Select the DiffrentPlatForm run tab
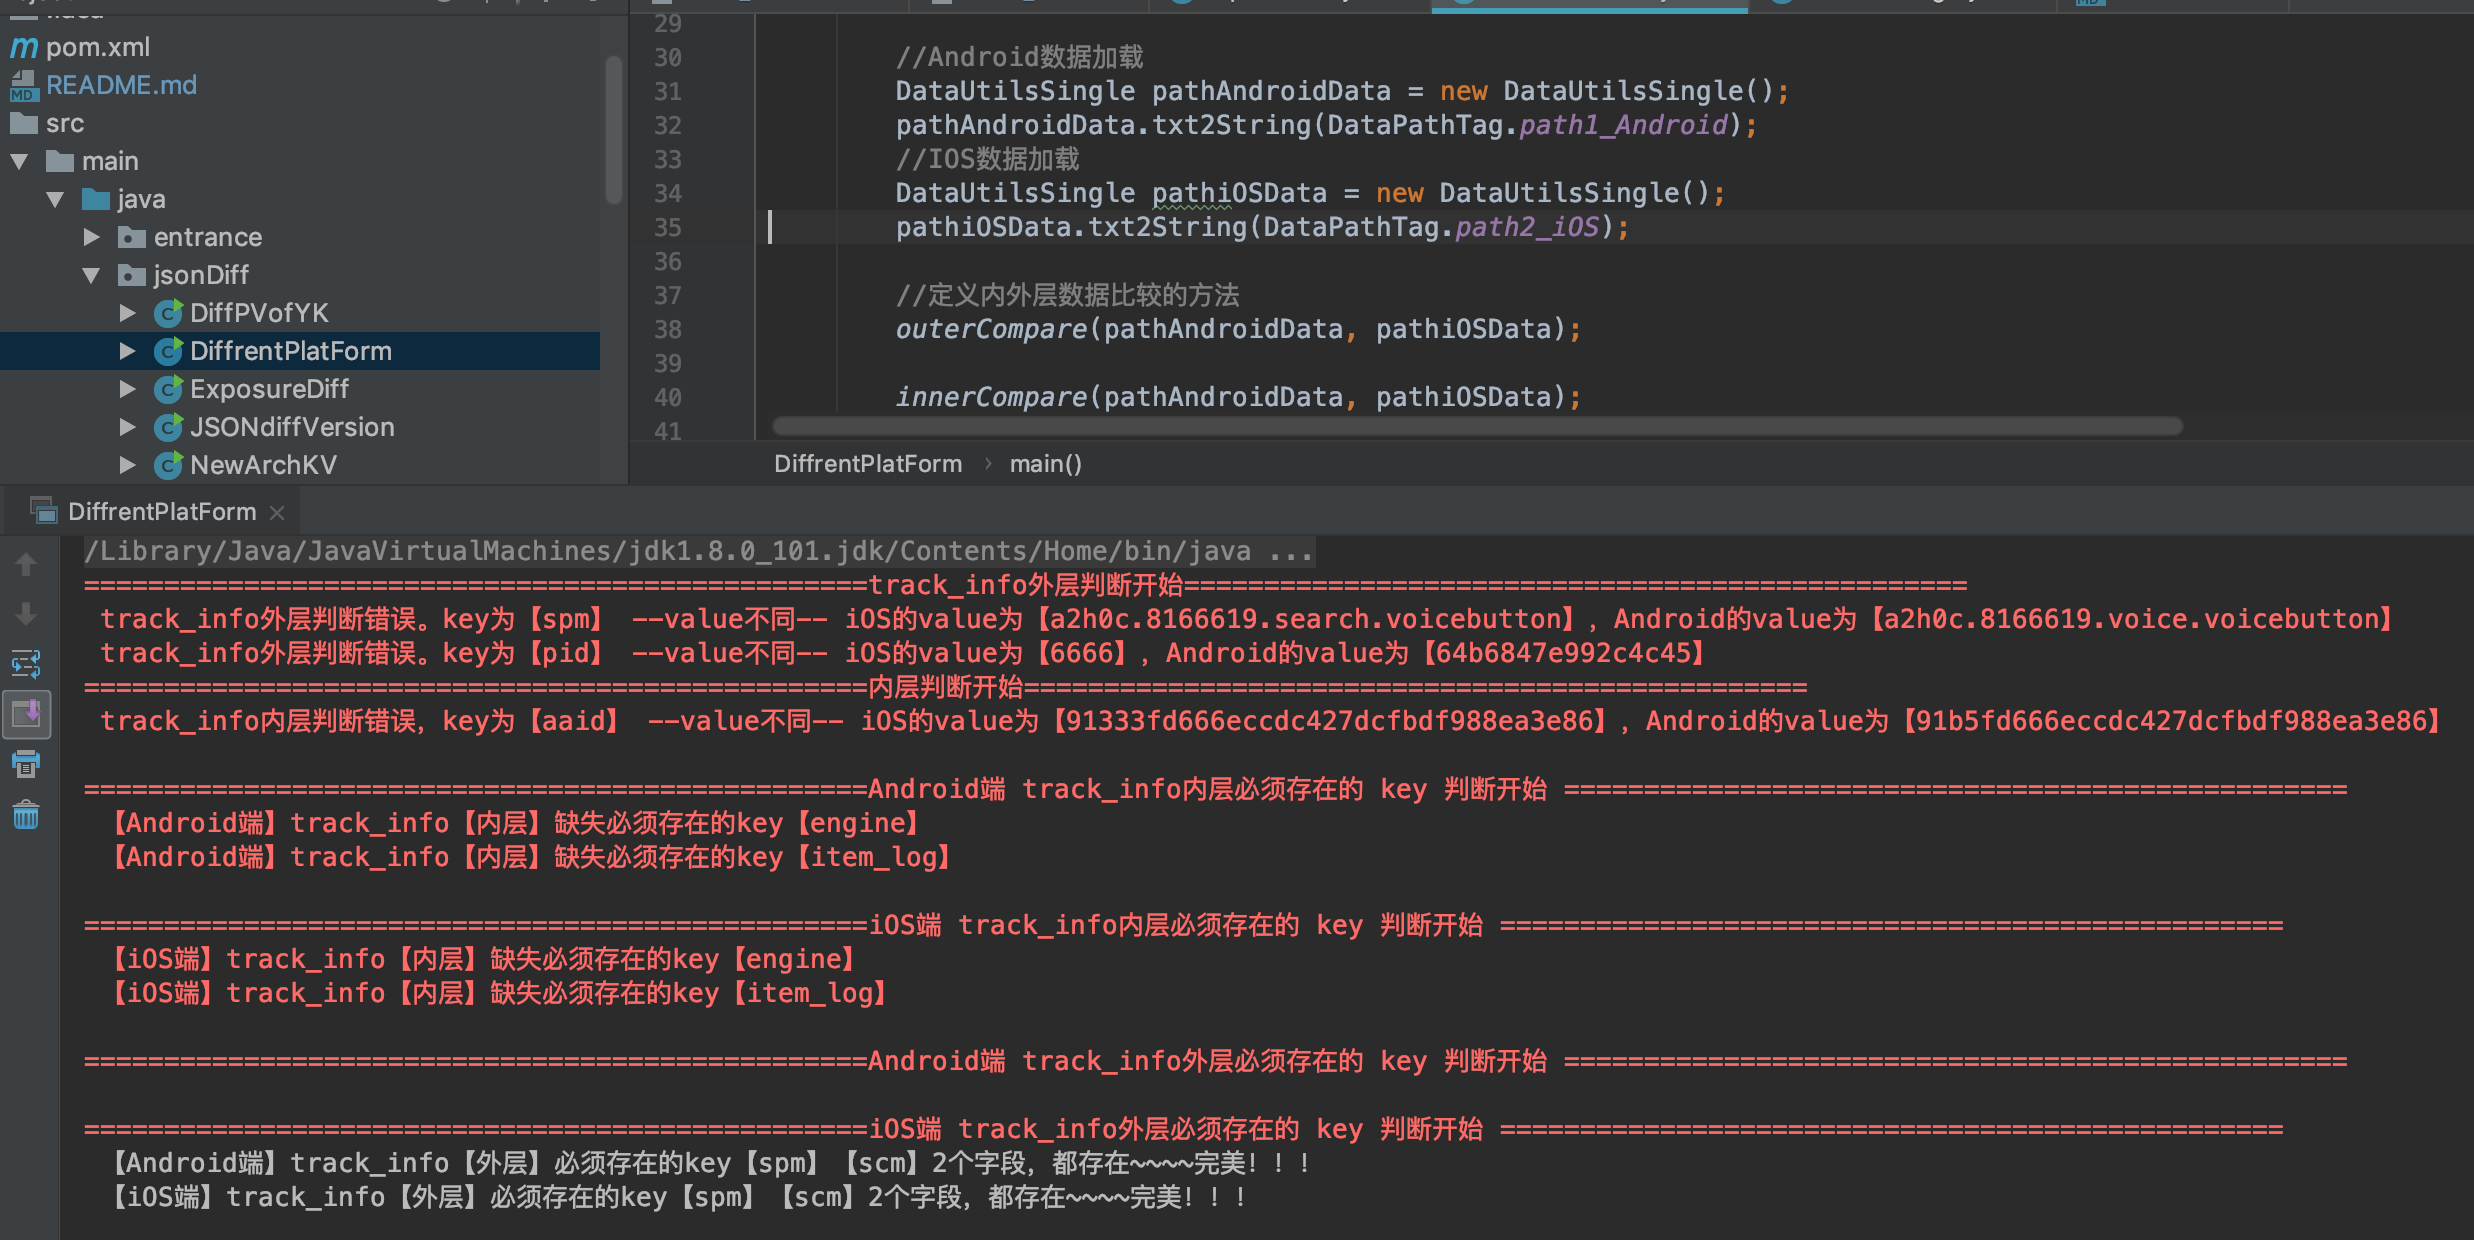Screen dimensions: 2474x1240 click(x=160, y=512)
